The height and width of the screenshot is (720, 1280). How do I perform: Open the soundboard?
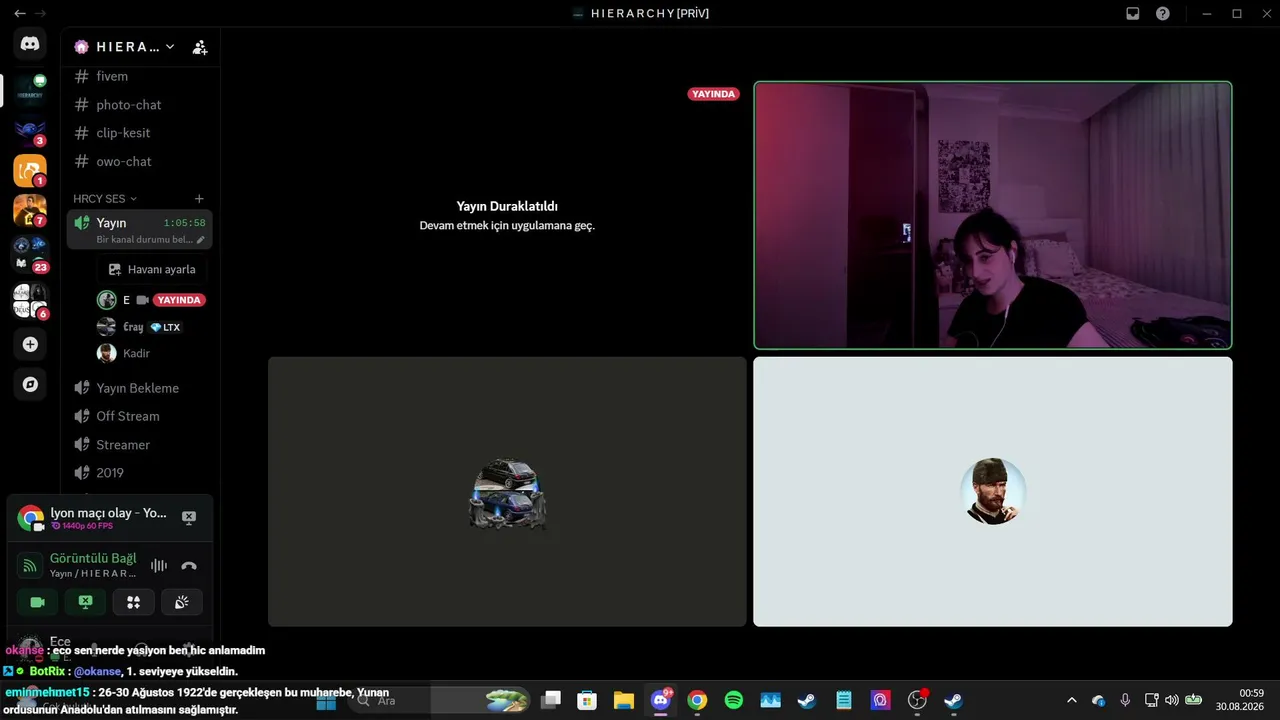pos(181,602)
